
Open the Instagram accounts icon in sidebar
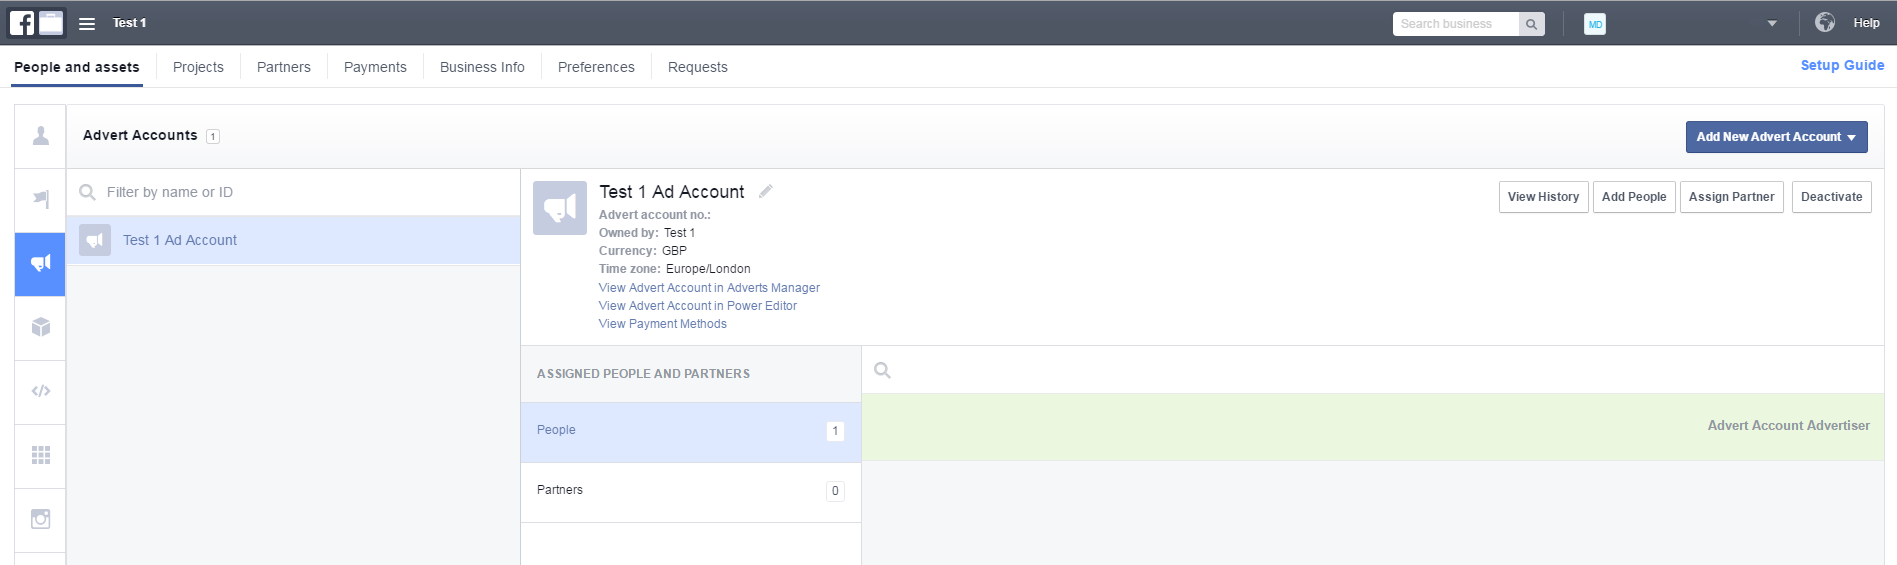point(41,519)
